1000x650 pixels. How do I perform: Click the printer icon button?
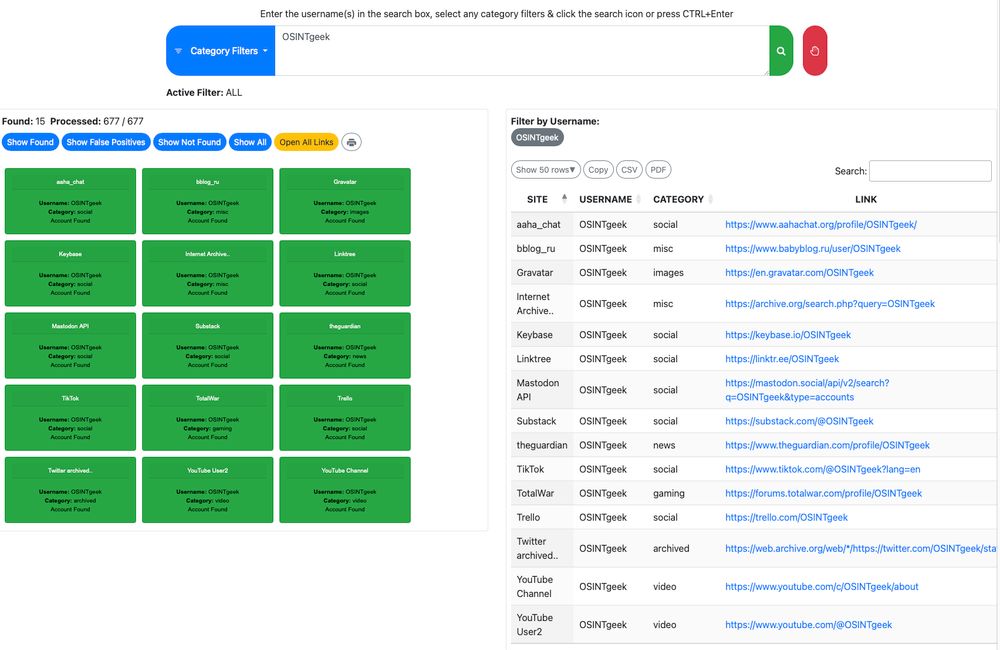(x=351, y=142)
